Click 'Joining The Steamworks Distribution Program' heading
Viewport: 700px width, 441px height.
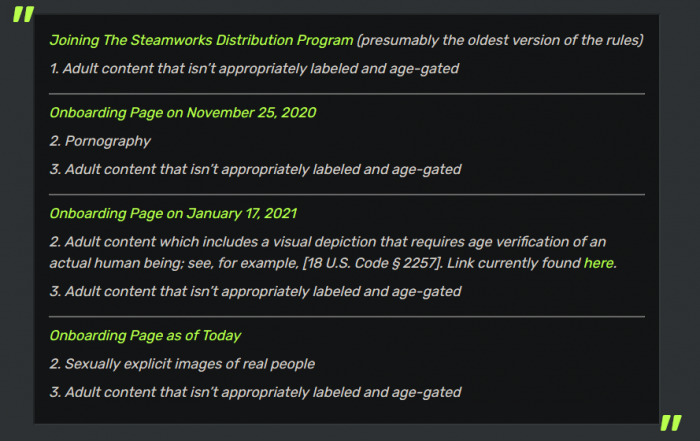(x=202, y=40)
